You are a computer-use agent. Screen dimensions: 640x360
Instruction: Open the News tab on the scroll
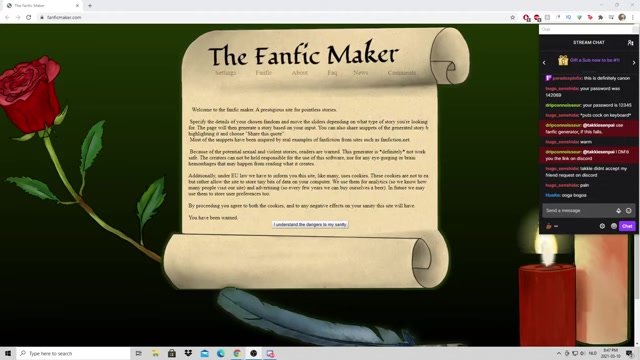pos(360,73)
